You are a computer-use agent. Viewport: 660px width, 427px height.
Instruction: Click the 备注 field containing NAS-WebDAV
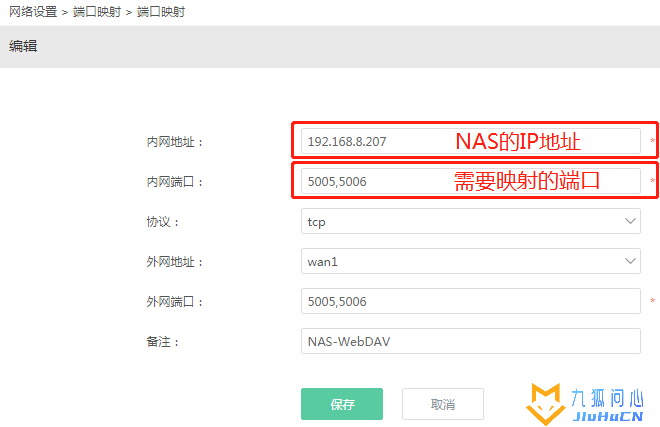(471, 341)
